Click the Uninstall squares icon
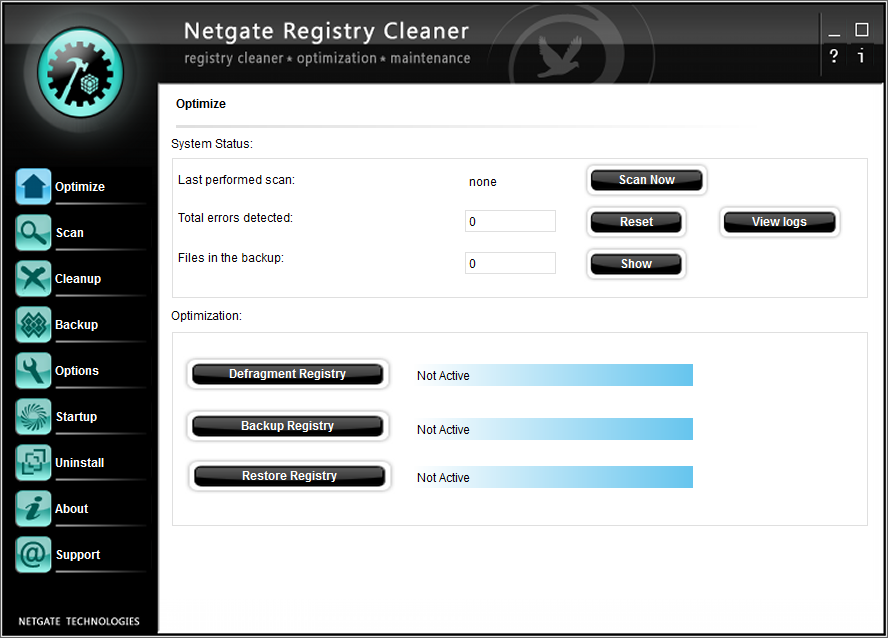 pyautogui.click(x=33, y=462)
